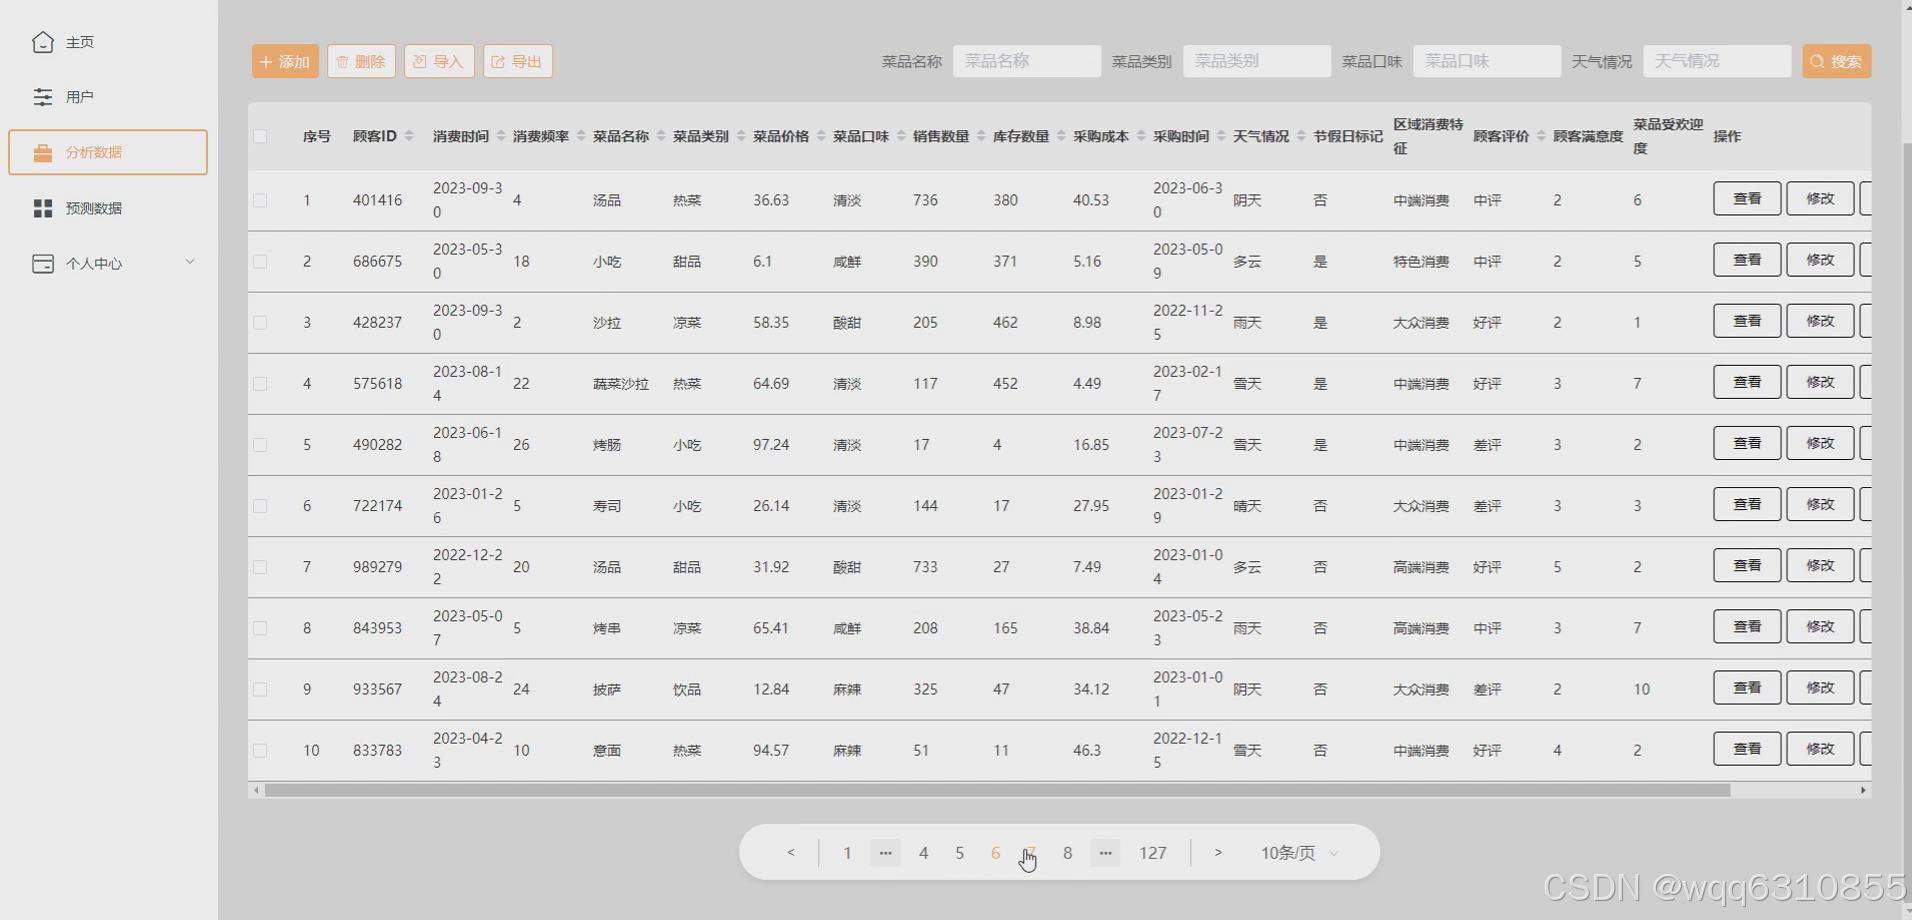Check the row with 顾客ID 722174
Screen dimensions: 1912x920
(x=260, y=505)
